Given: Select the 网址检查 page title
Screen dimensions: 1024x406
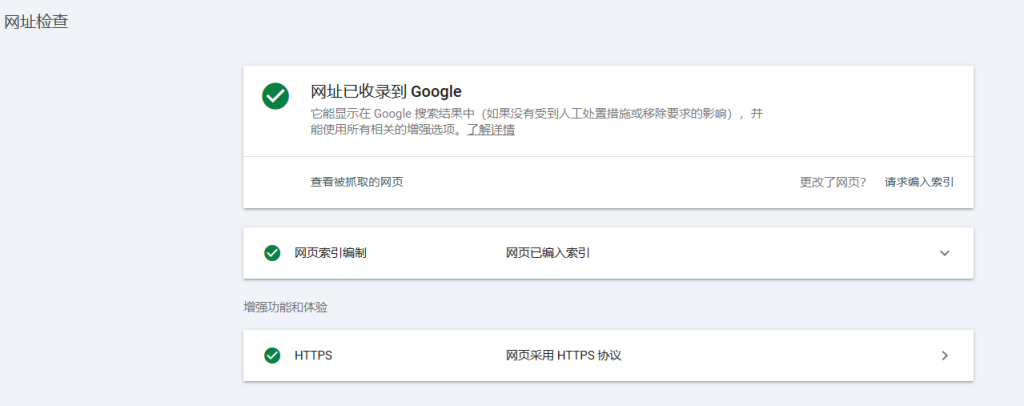Looking at the screenshot, I should (x=37, y=21).
